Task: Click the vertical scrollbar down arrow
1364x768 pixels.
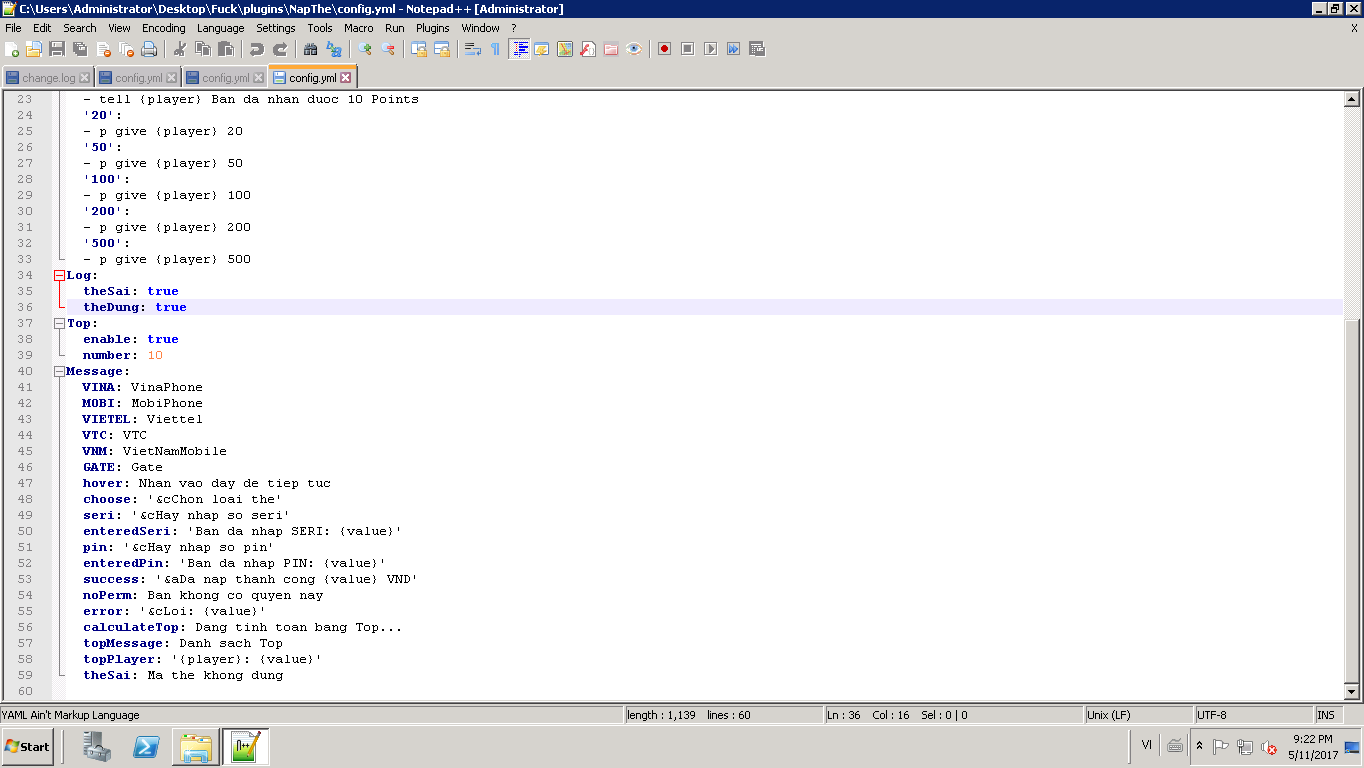Action: pyautogui.click(x=1351, y=691)
